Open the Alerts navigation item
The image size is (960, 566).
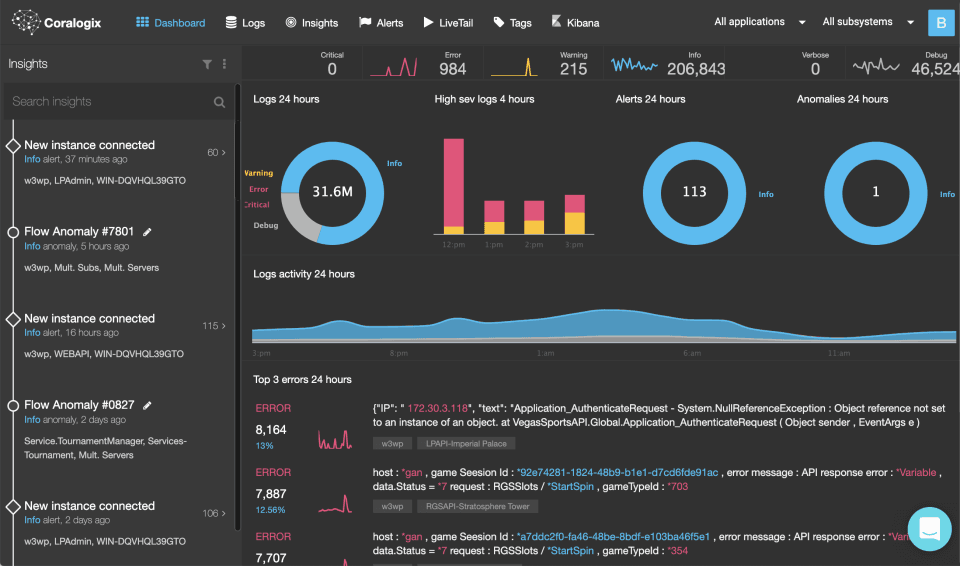[x=381, y=23]
